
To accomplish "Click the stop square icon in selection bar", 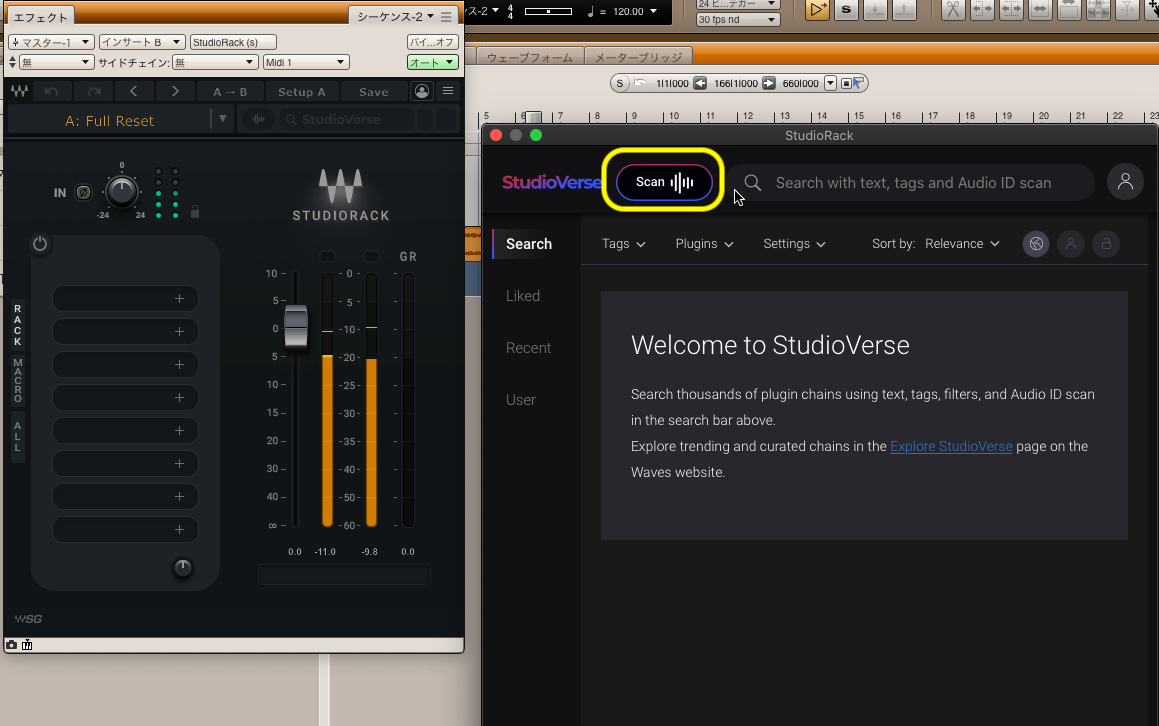I will (846, 84).
